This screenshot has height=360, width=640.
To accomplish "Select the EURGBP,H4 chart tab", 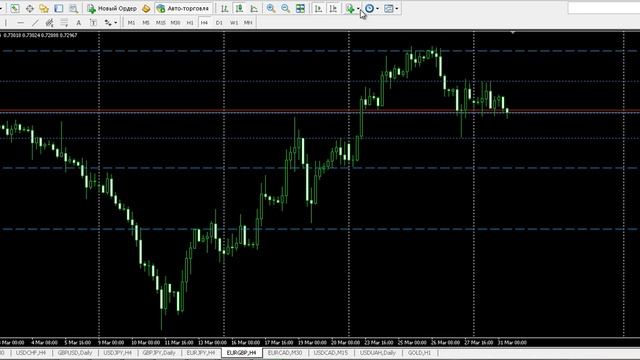I will pos(242,353).
